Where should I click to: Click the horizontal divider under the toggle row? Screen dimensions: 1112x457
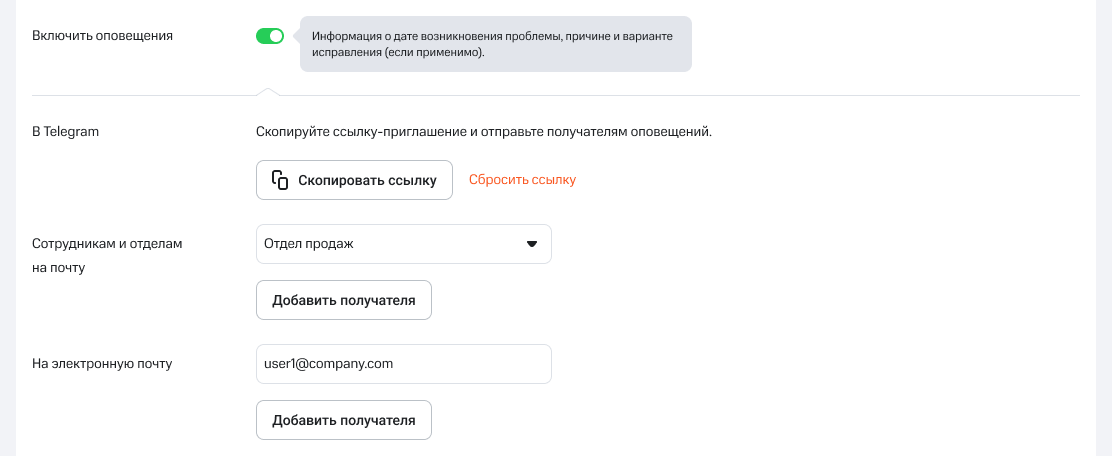click(650, 96)
